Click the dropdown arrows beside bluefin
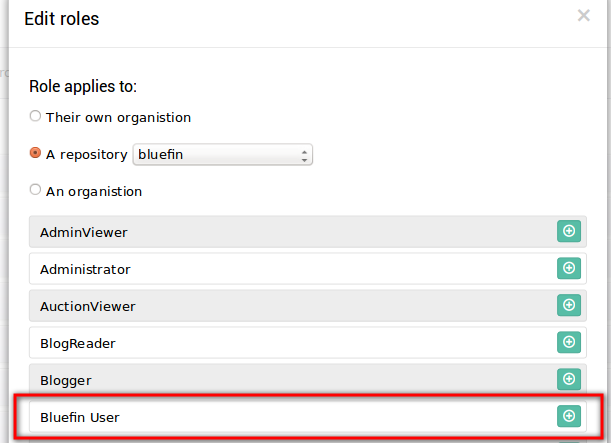This screenshot has height=443, width=611. pyautogui.click(x=304, y=155)
